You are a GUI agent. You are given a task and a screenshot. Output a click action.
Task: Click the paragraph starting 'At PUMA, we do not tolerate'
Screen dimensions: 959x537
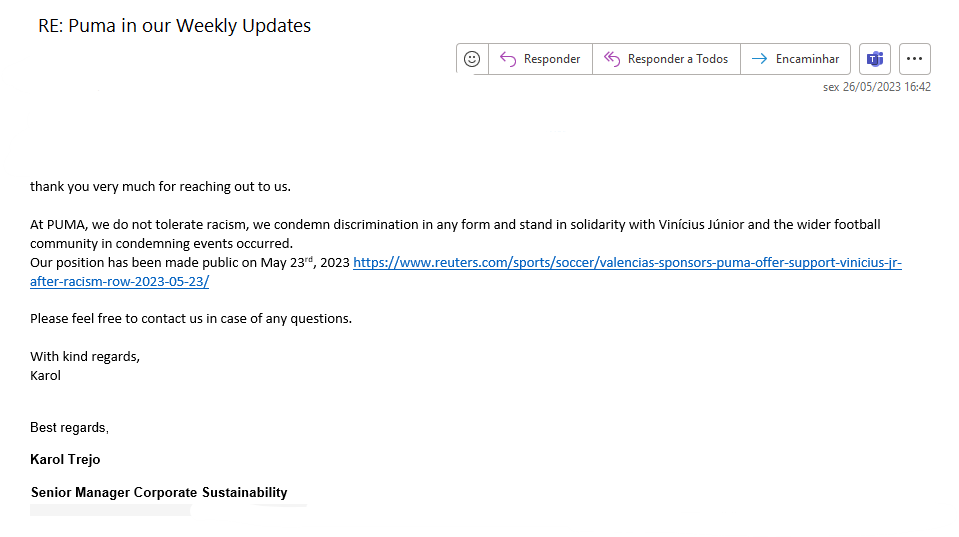click(x=455, y=234)
